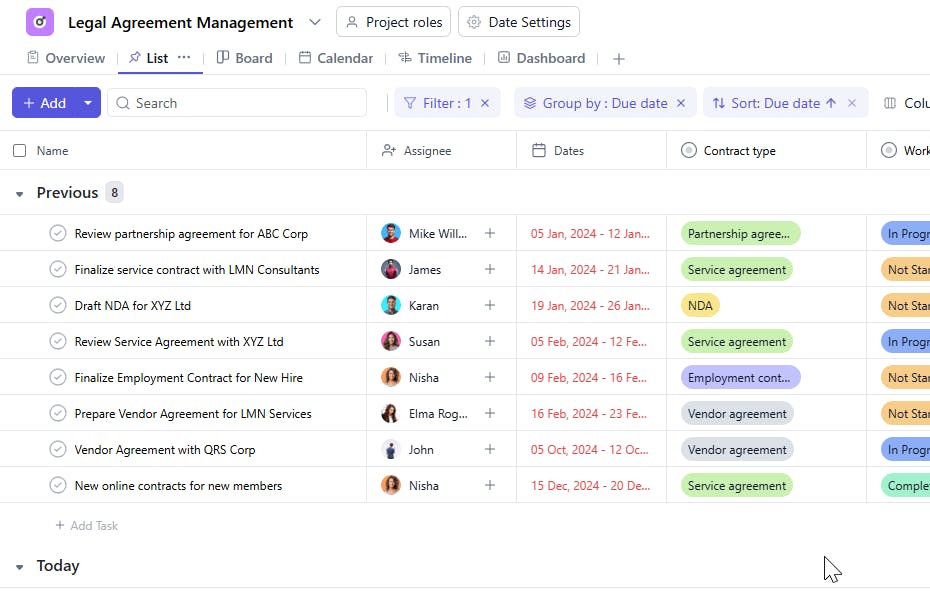Toggle completion circle for 'Vendor Agreement with QRS Corp'
The width and height of the screenshot is (930, 600).
coord(58,450)
